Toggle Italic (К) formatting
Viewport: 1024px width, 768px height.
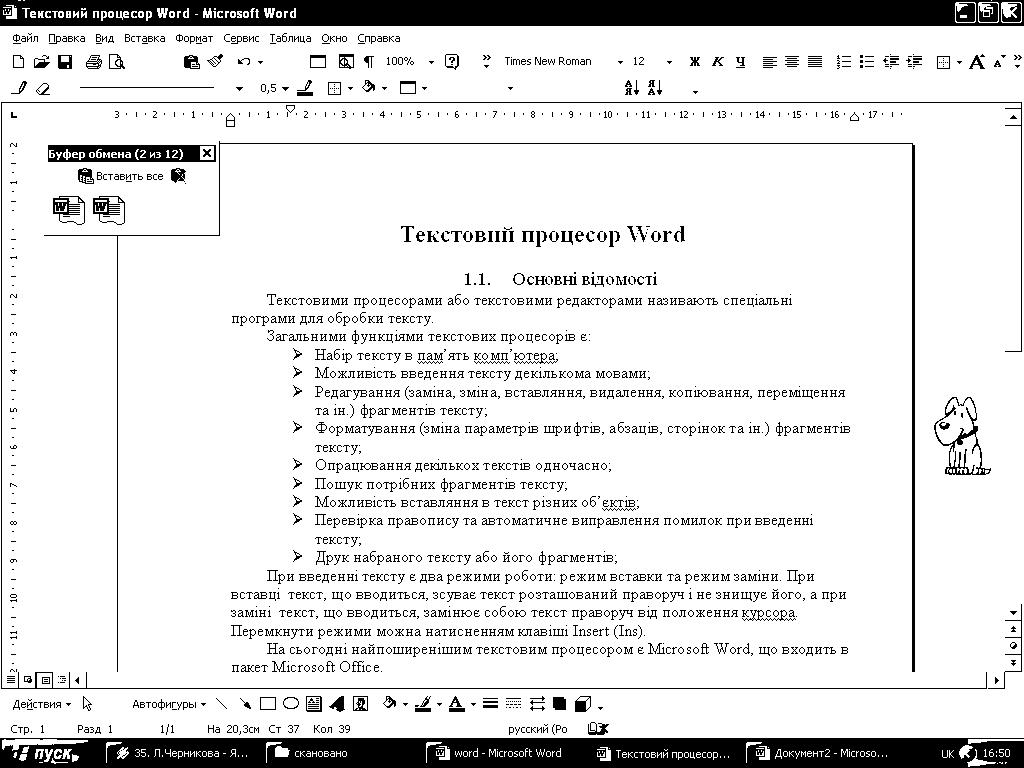tap(718, 62)
